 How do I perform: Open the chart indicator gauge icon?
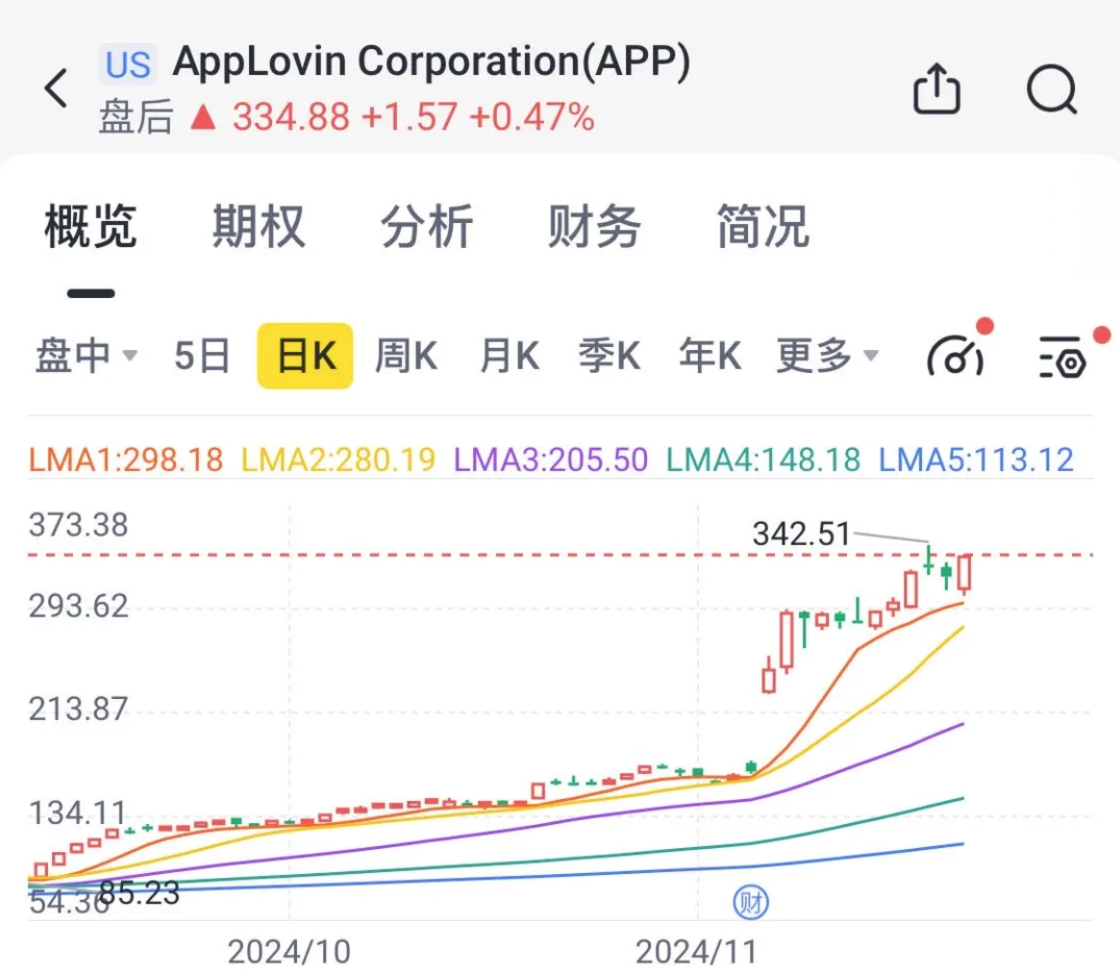tap(956, 356)
